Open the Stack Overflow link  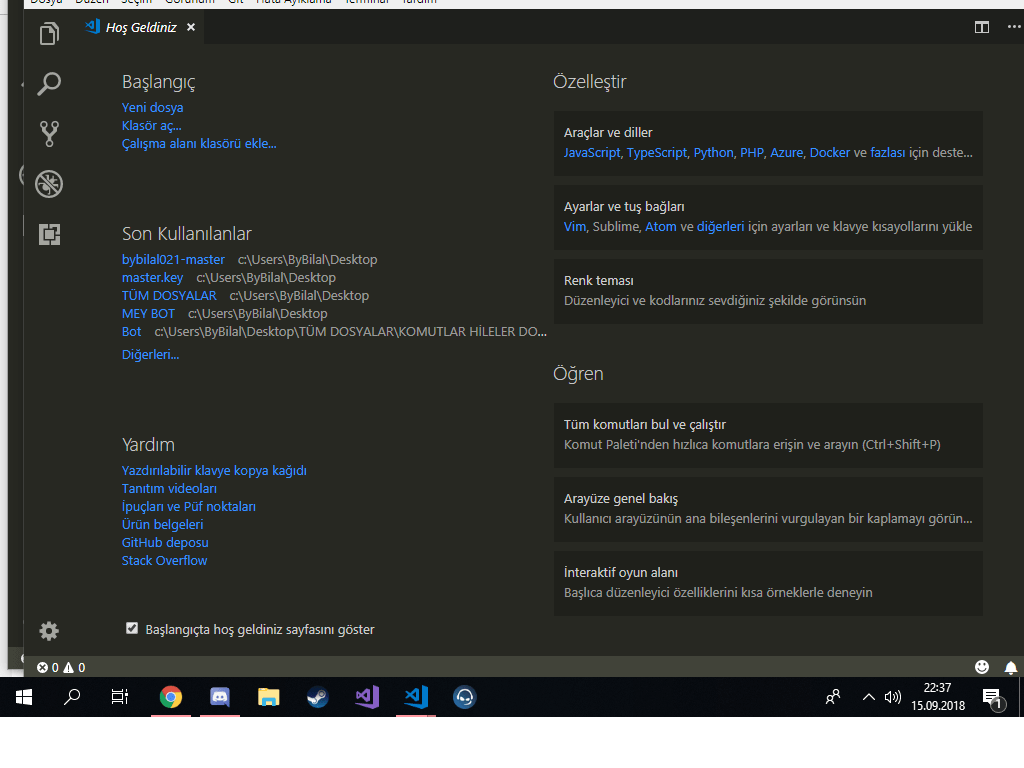pos(164,560)
